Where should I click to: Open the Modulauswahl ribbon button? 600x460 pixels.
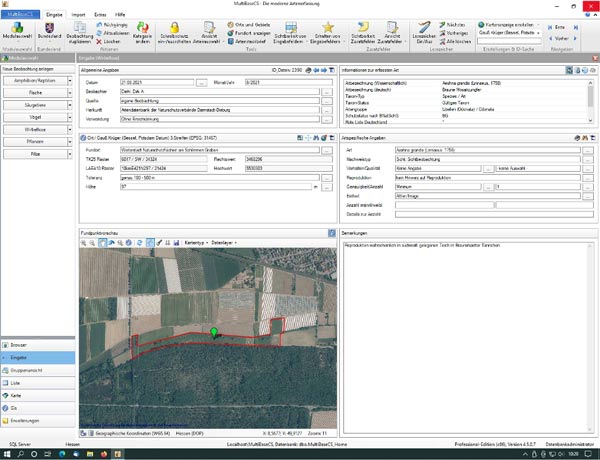(x=17, y=31)
